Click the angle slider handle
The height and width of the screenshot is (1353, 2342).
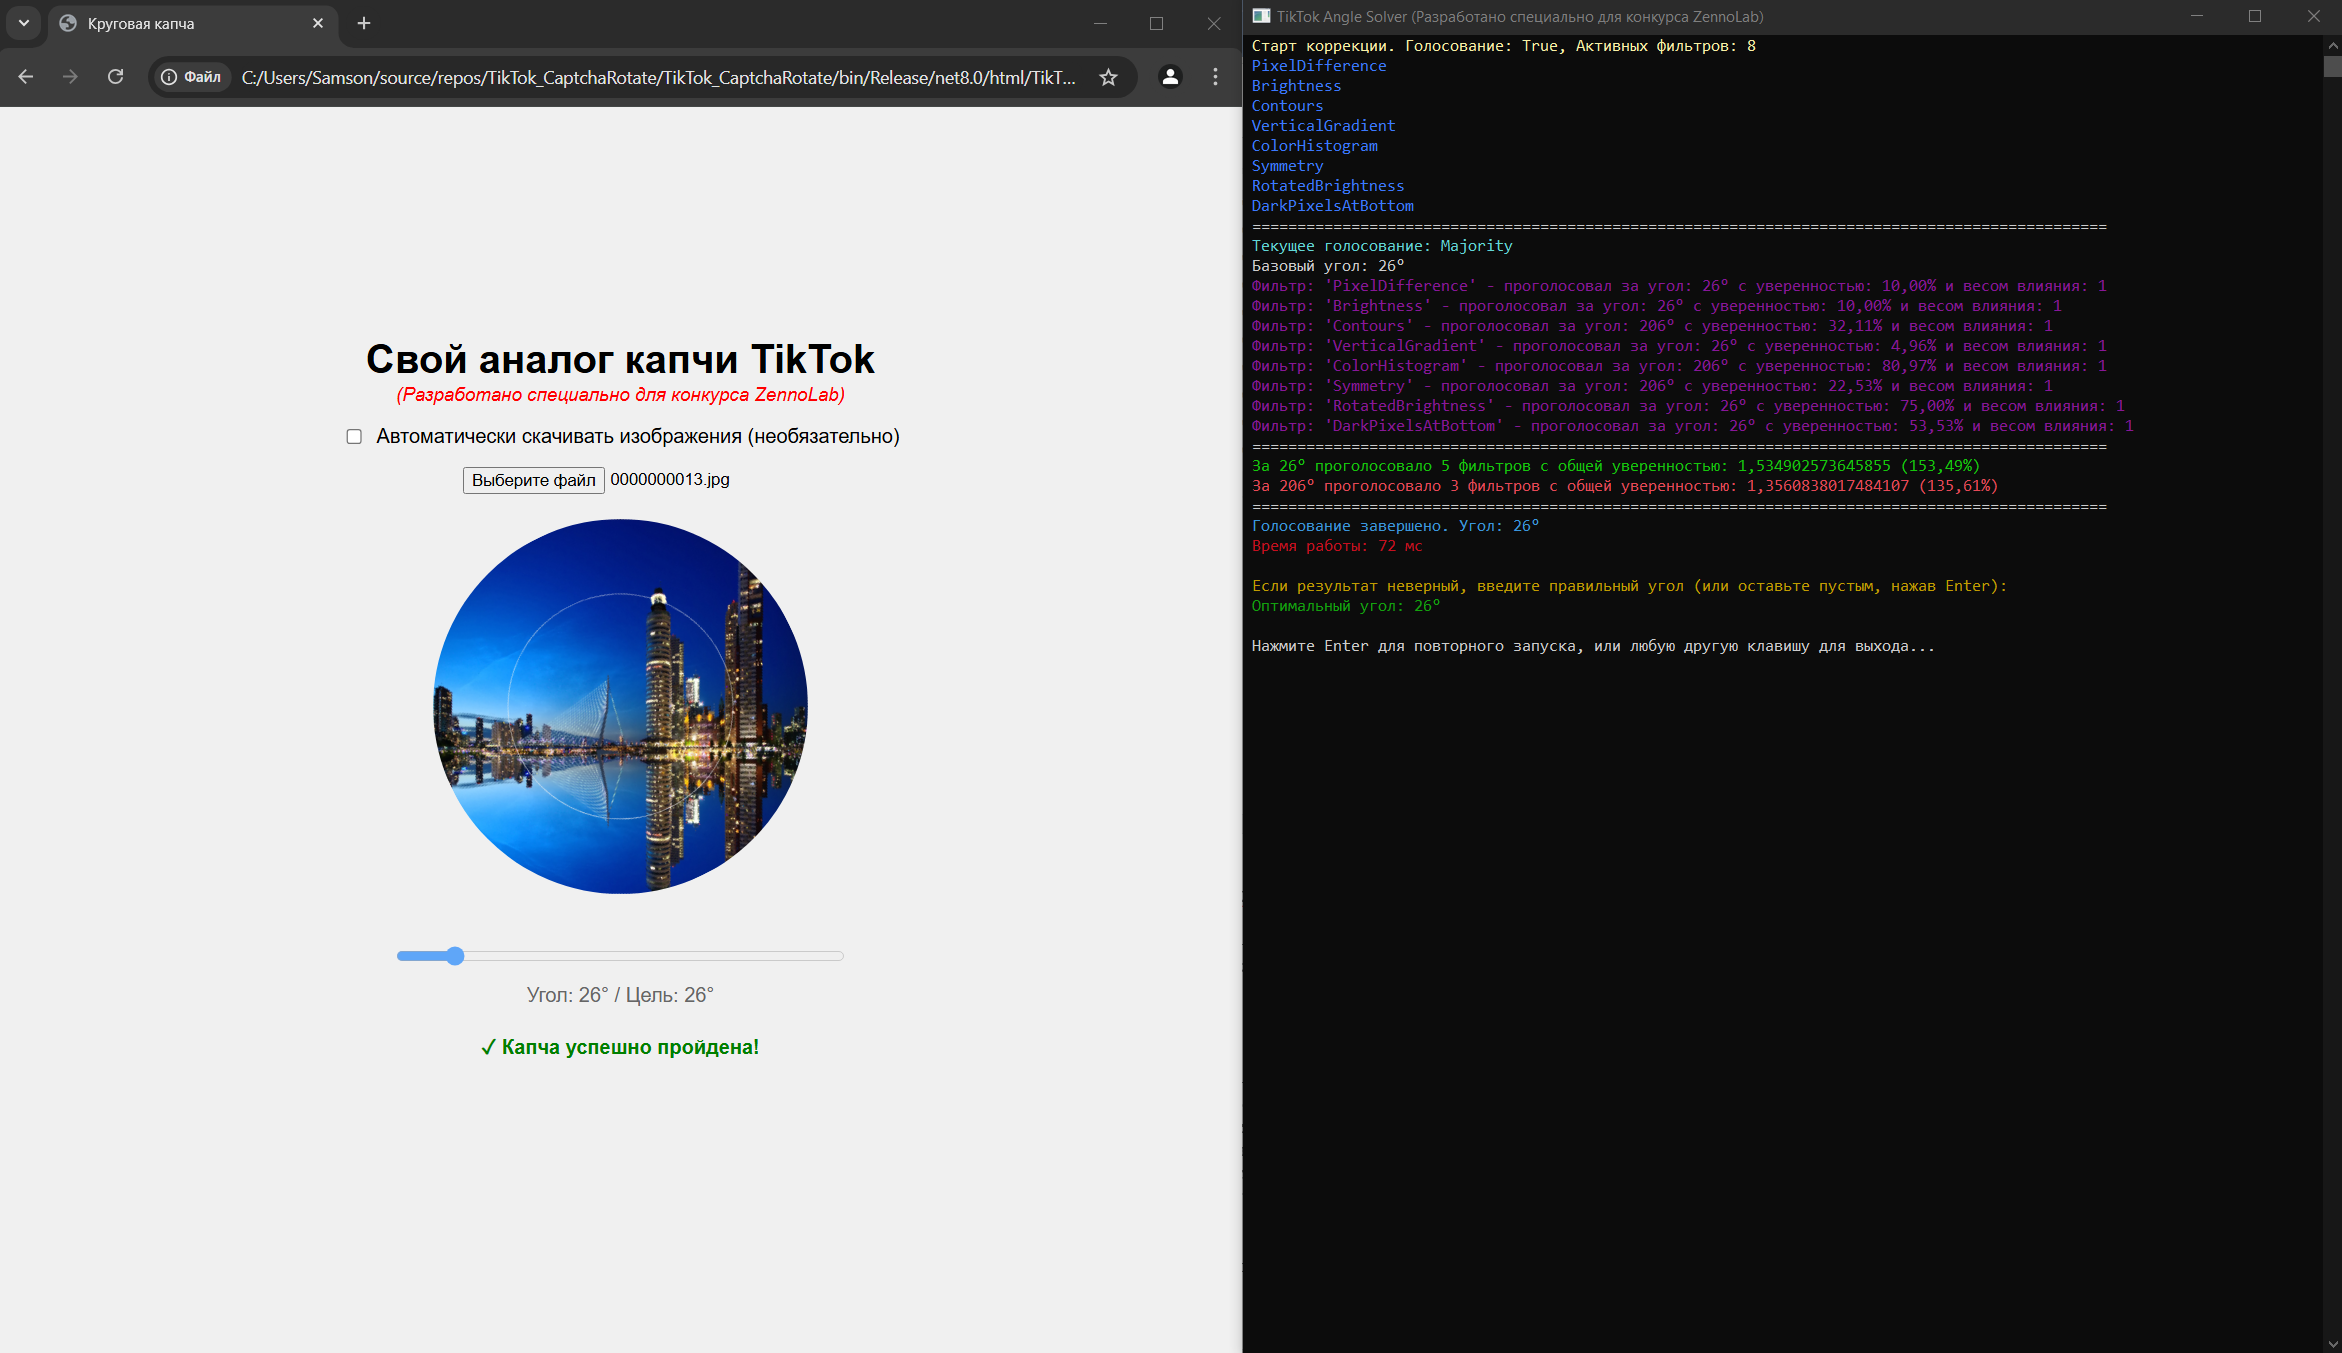pyautogui.click(x=455, y=956)
